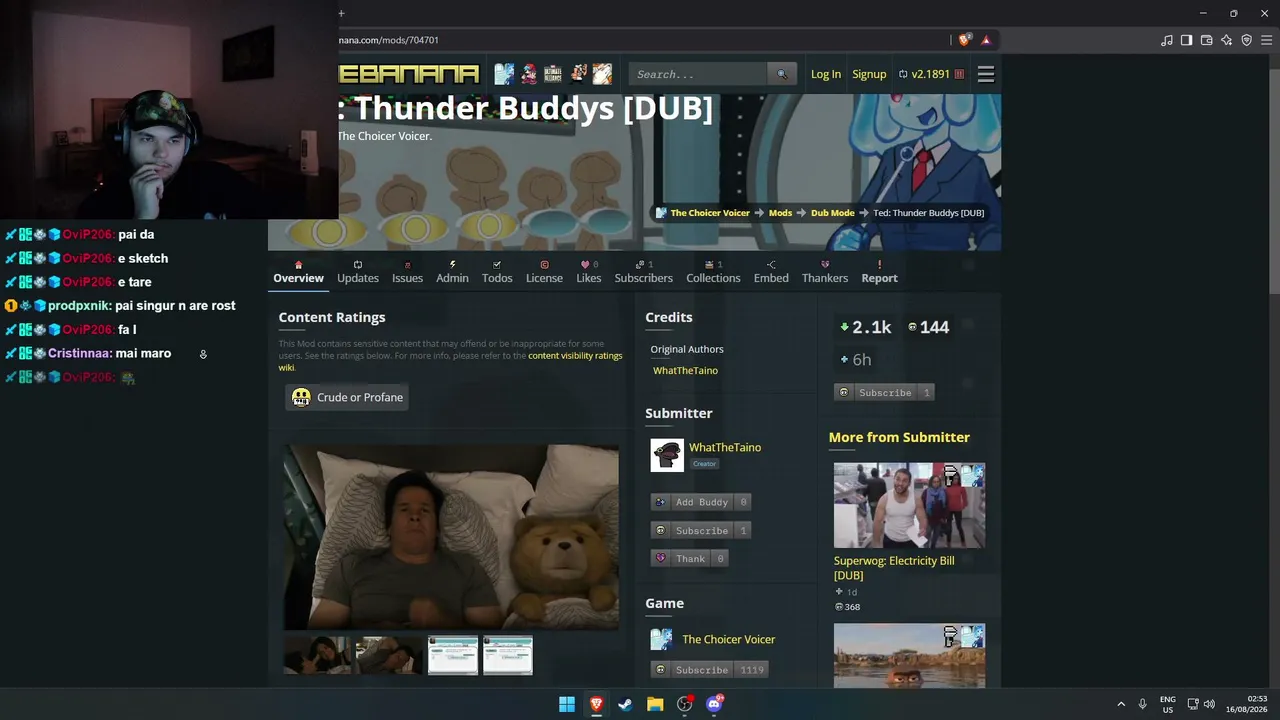The height and width of the screenshot is (720, 1280).
Task: Click the microphone icon in system tray
Action: [x=1142, y=704]
